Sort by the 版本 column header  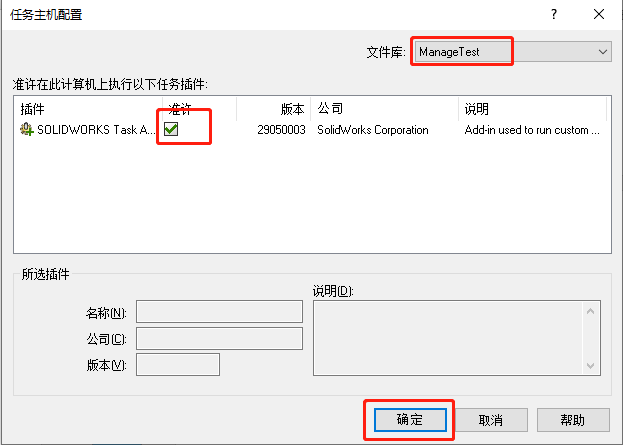(274, 108)
